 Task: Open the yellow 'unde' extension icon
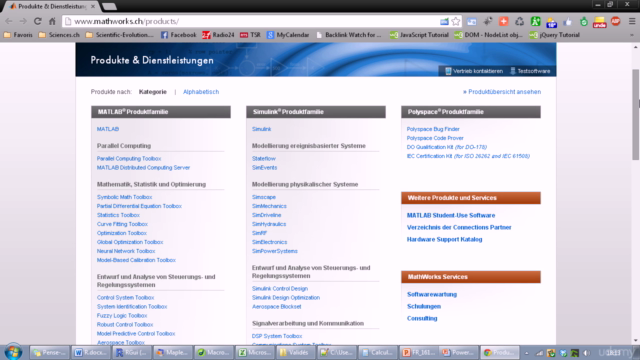pyautogui.click(x=600, y=22)
